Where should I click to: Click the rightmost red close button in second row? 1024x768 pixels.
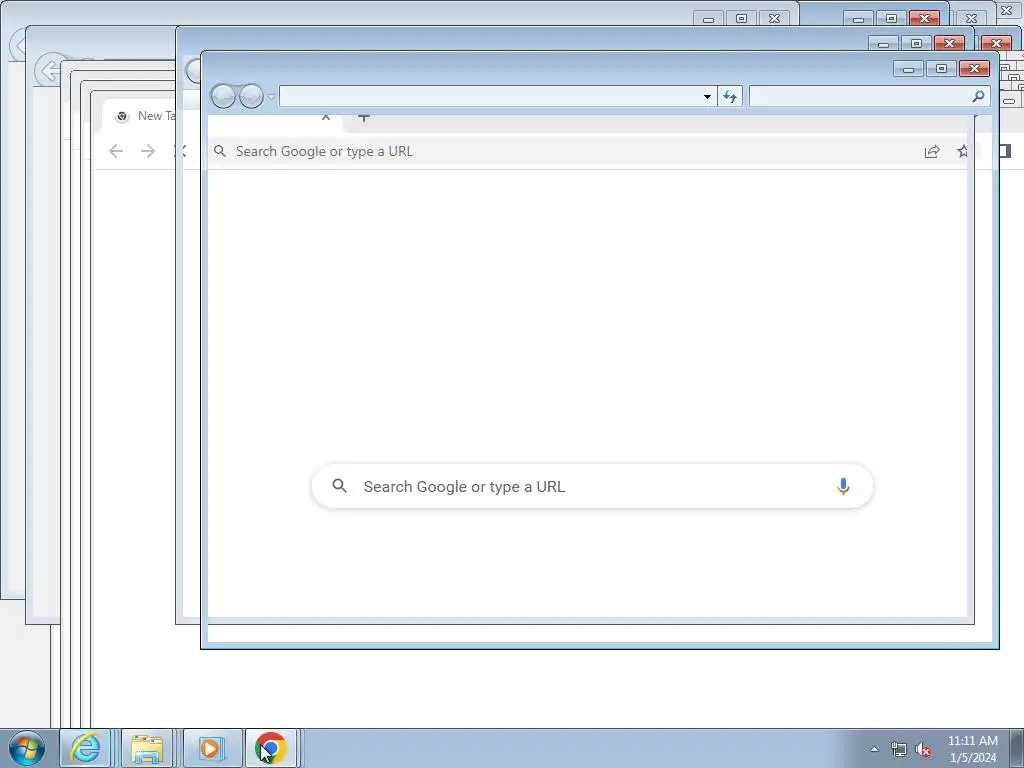click(x=997, y=44)
